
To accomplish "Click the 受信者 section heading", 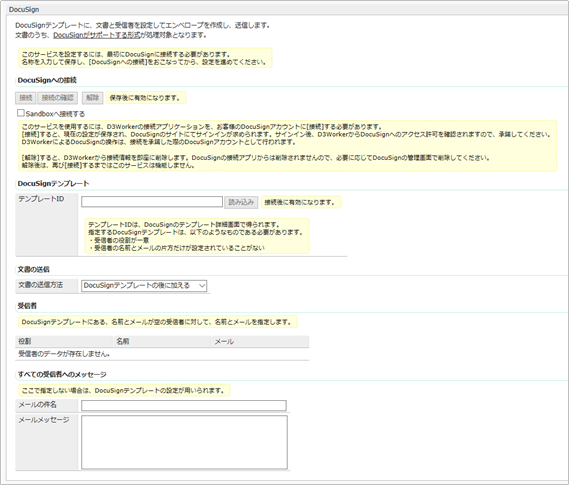I will (27, 306).
